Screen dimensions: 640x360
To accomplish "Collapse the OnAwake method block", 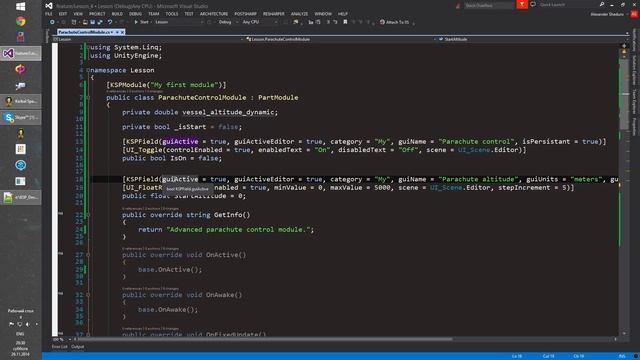I will click(88, 295).
